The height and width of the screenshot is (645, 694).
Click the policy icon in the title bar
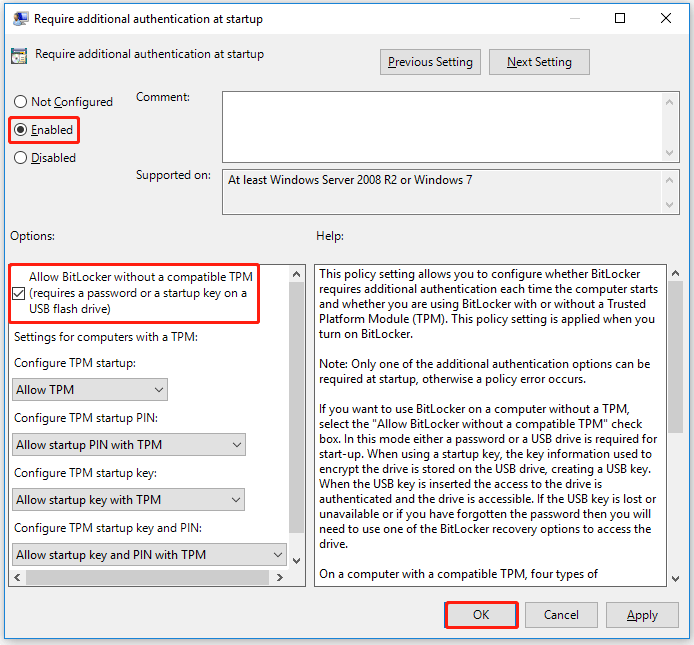(18, 18)
